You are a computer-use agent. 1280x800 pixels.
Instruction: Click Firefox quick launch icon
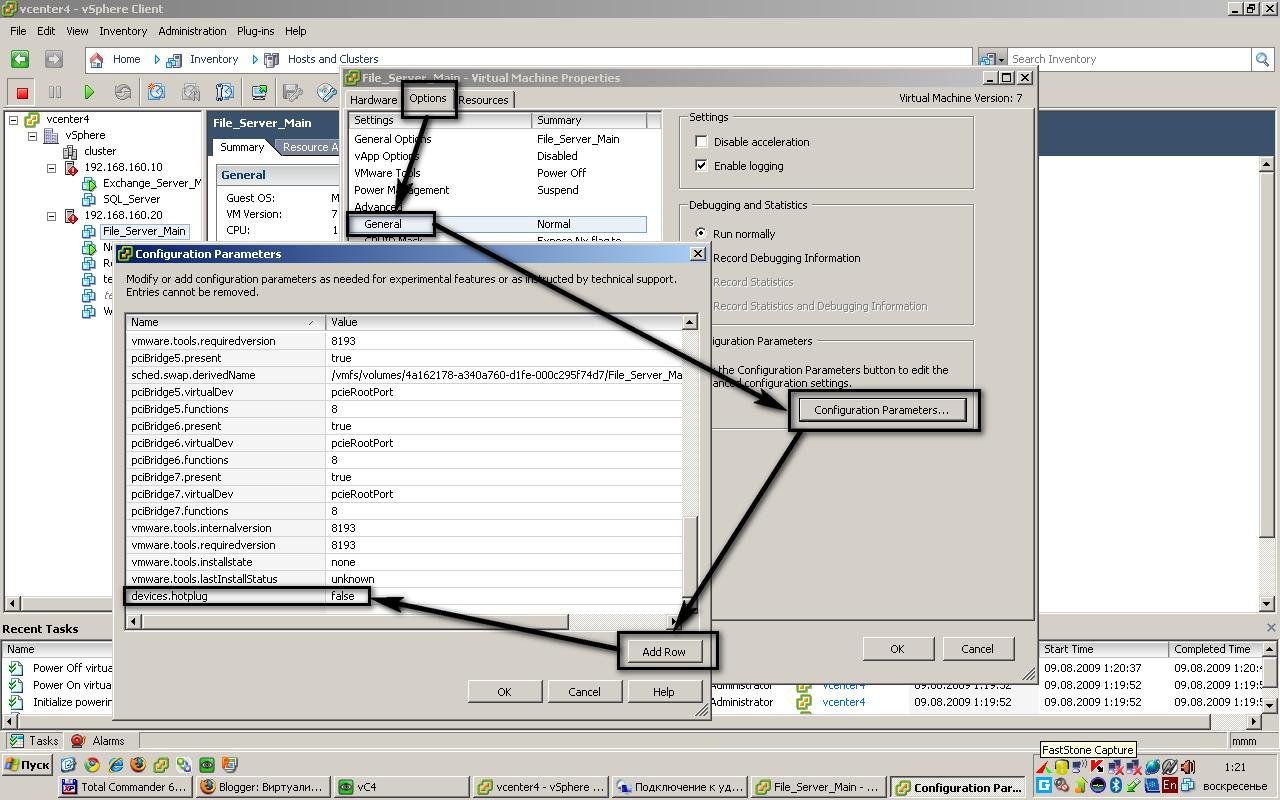pos(138,765)
